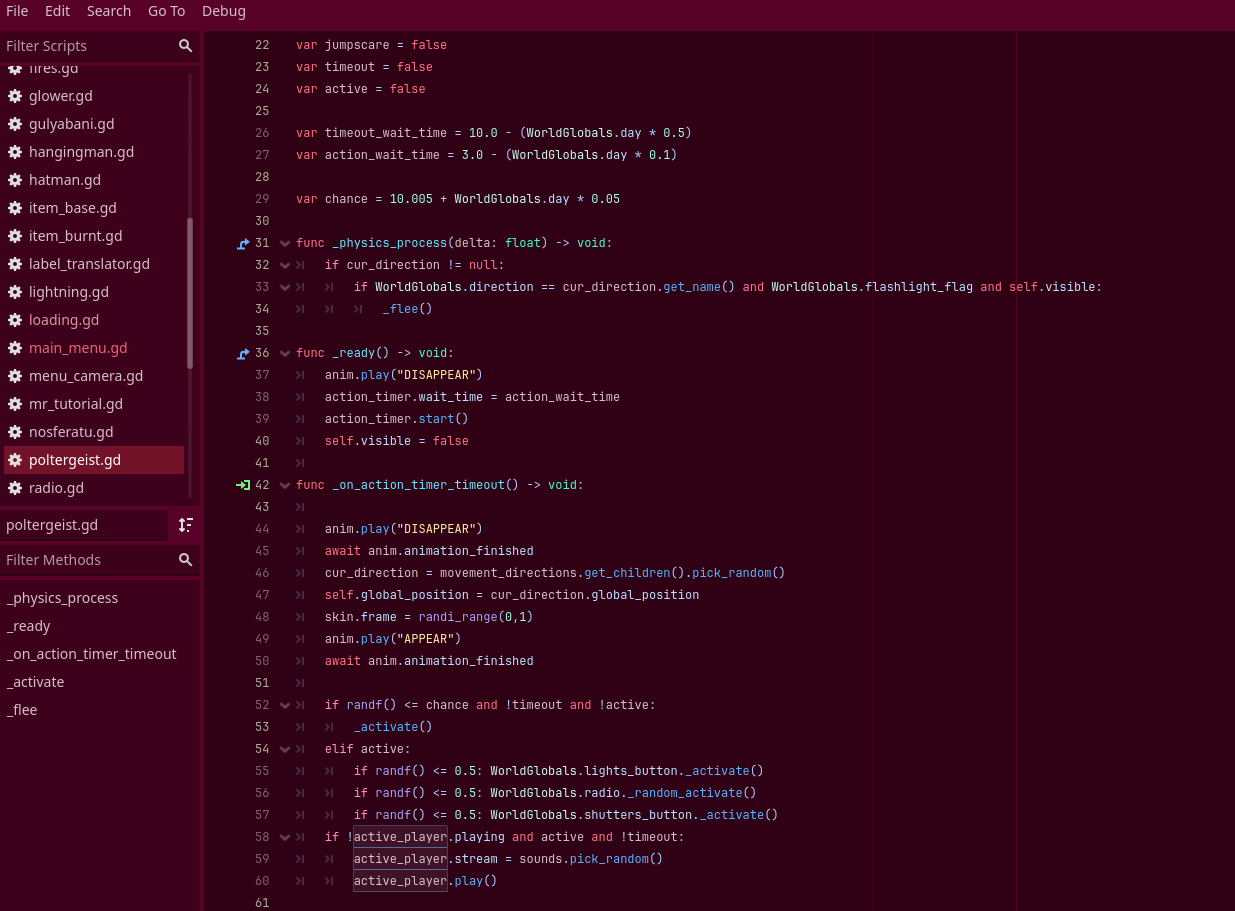Click override arrow icon on line 31
This screenshot has width=1235, height=911.
coord(243,243)
